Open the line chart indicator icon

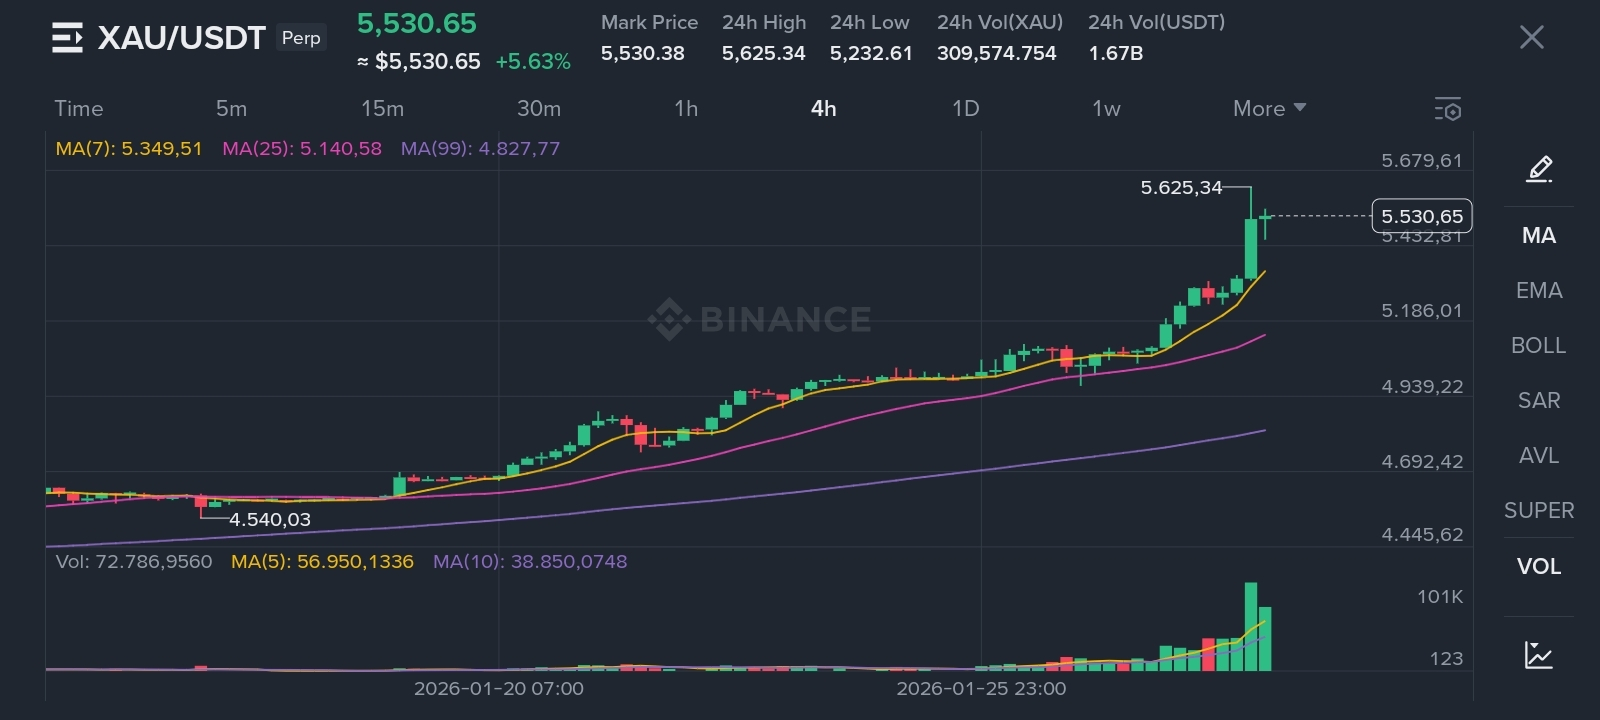pos(1539,655)
